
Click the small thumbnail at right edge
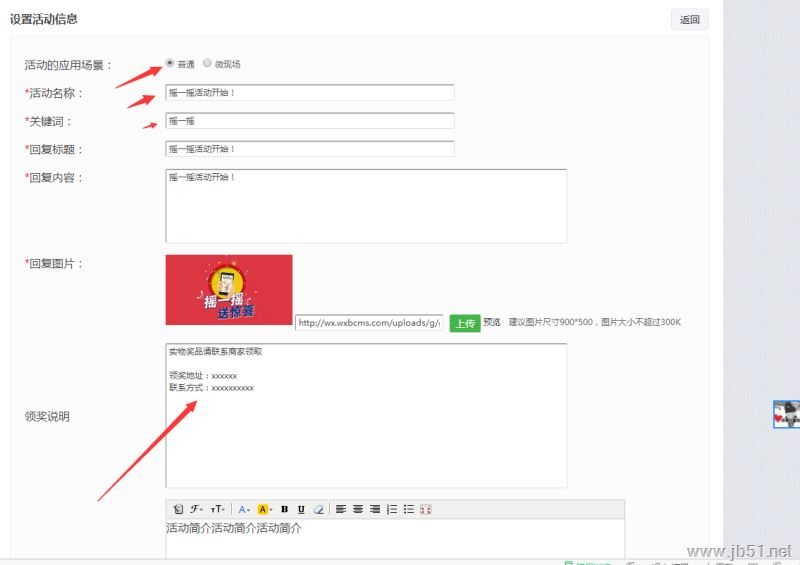pos(786,414)
